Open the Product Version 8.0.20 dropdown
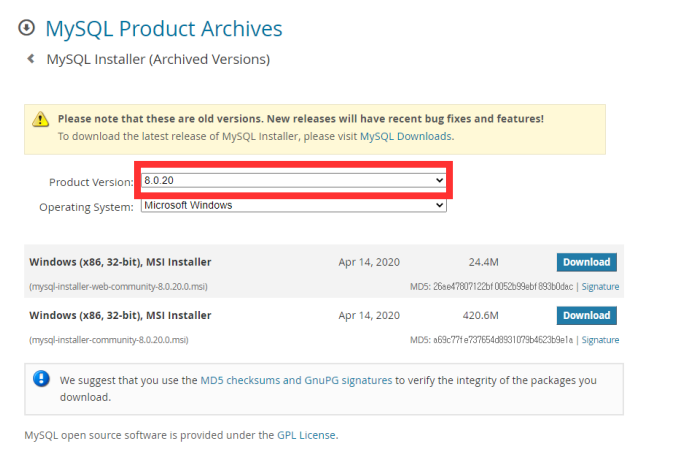The image size is (686, 449). tap(294, 180)
